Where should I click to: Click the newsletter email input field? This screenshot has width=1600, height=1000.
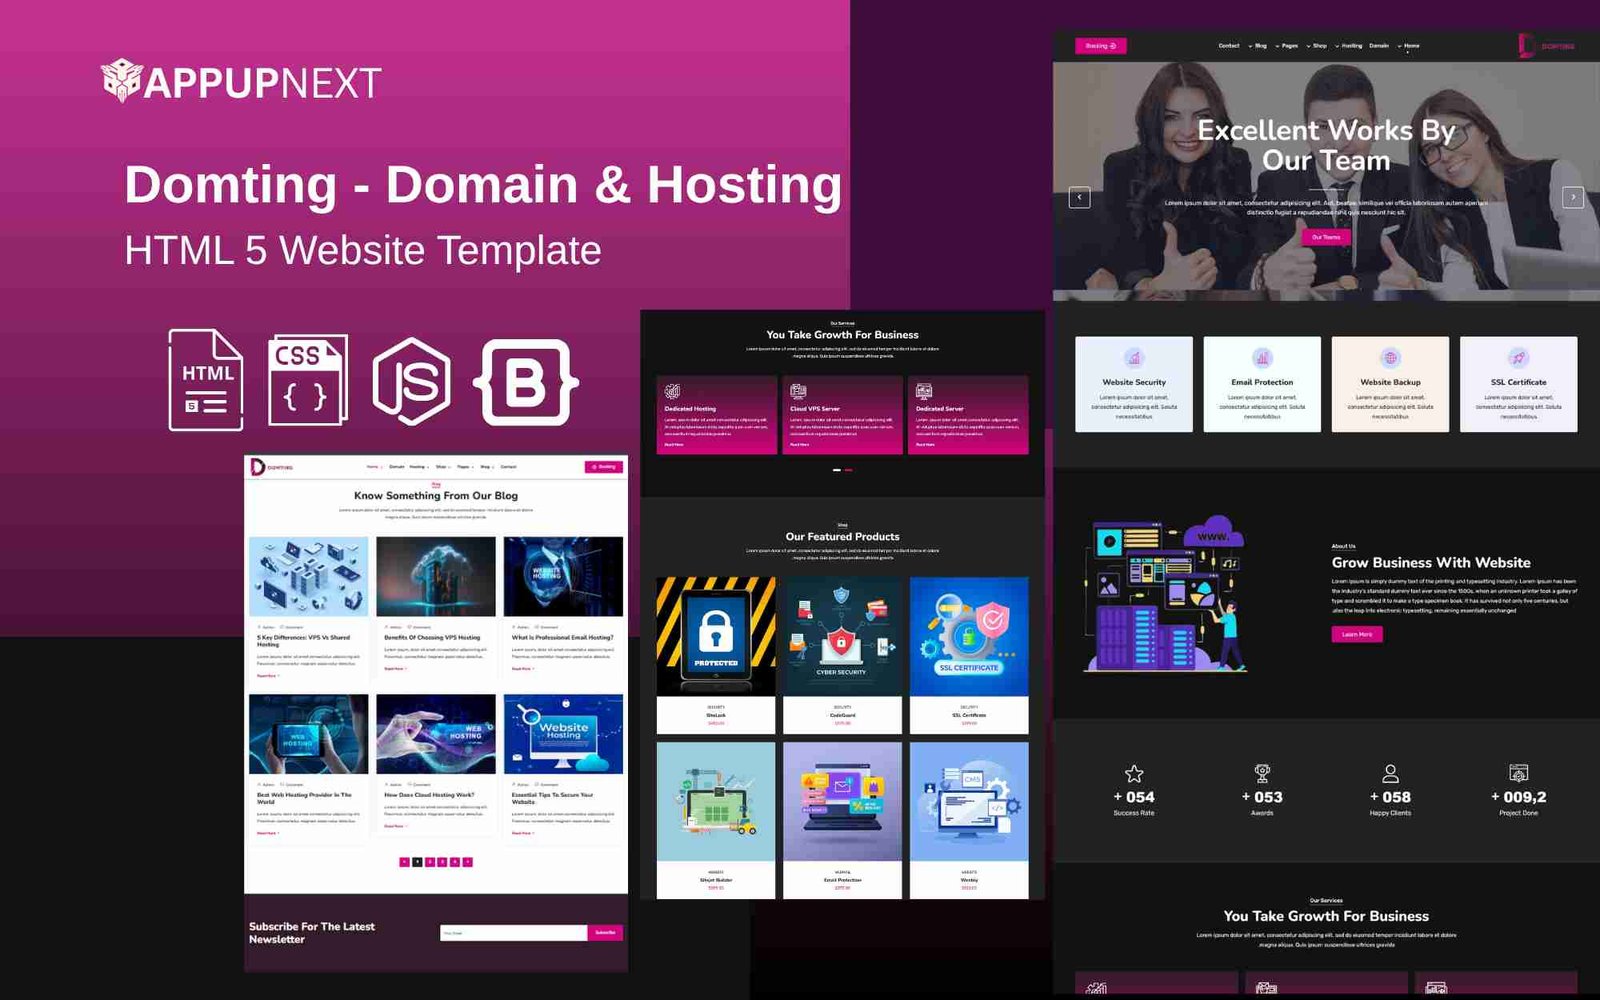pos(513,932)
